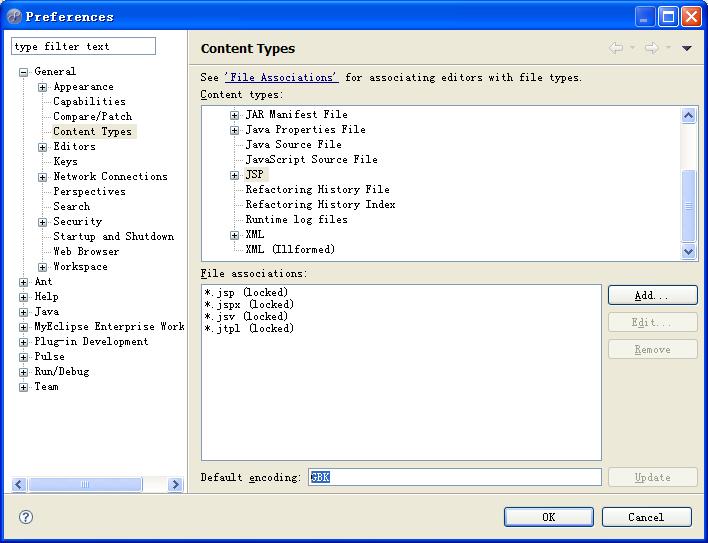Viewport: 708px width, 543px height.
Task: Expand the Plug-in Development node
Action: 23,342
